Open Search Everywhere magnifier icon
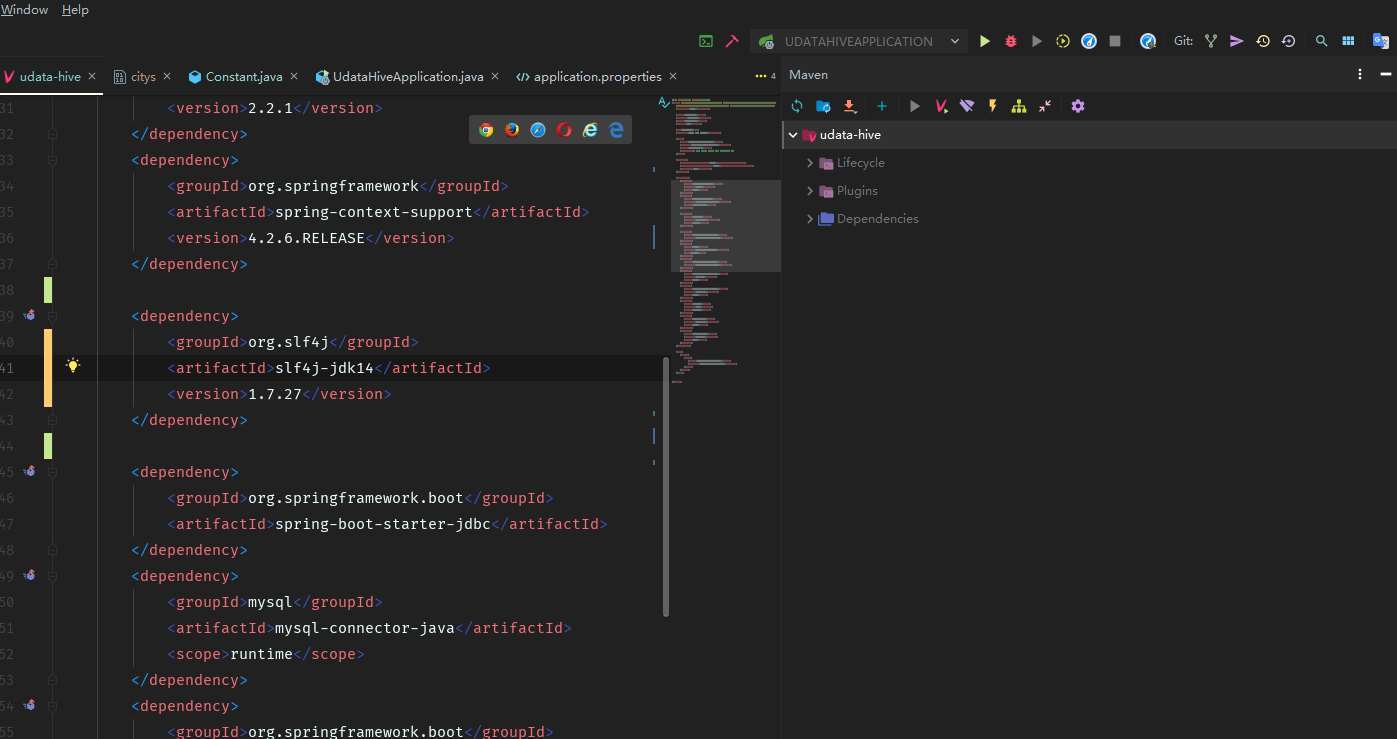Screen dimensions: 1397x739 click(1322, 41)
